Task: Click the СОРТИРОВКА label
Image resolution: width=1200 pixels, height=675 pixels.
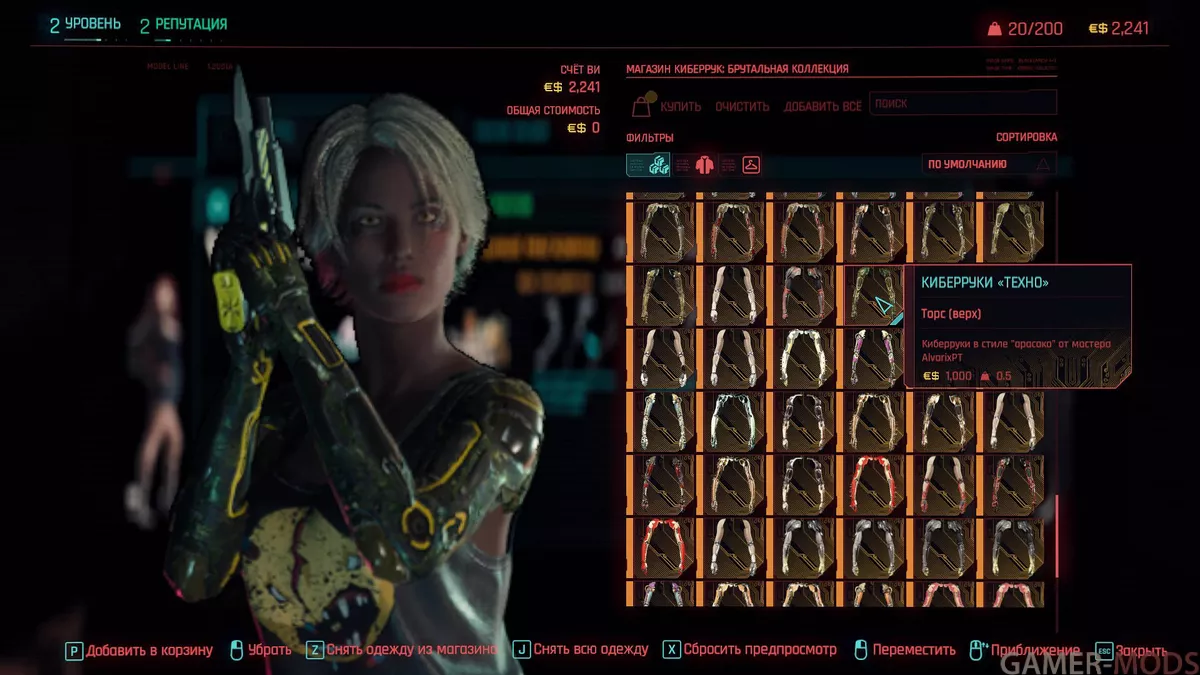Action: coord(1026,137)
